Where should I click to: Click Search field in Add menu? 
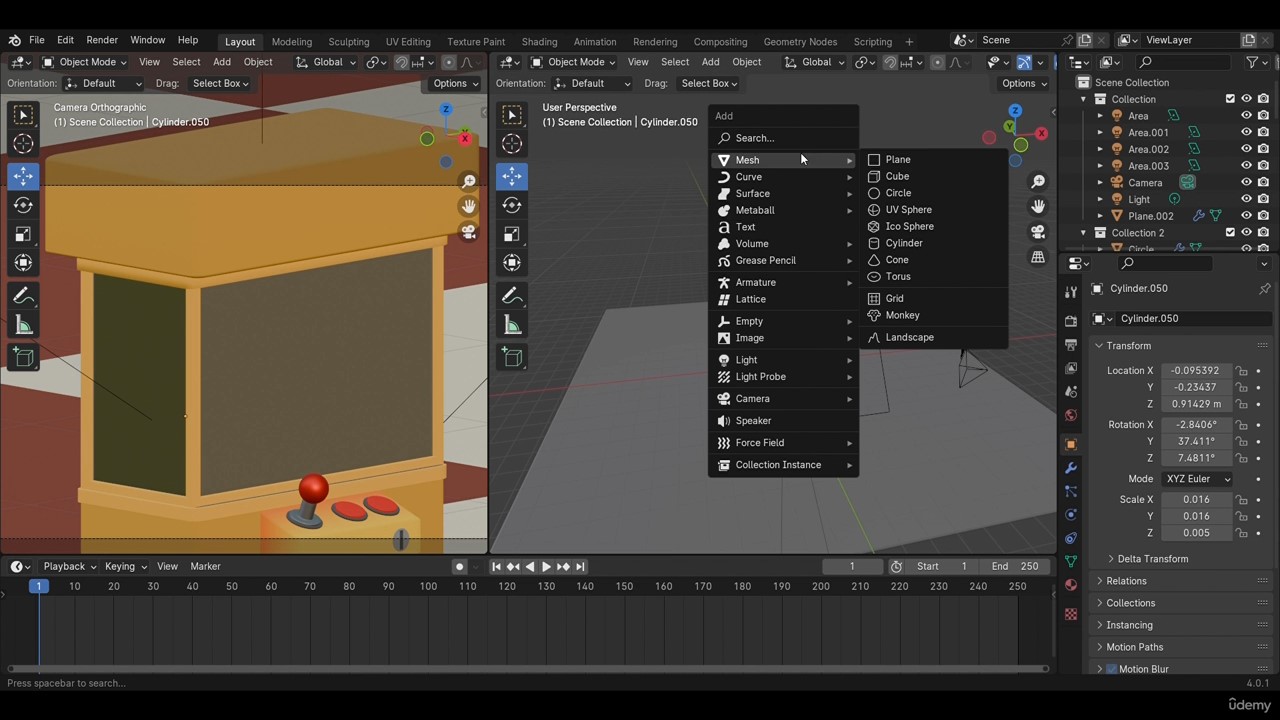tap(784, 138)
